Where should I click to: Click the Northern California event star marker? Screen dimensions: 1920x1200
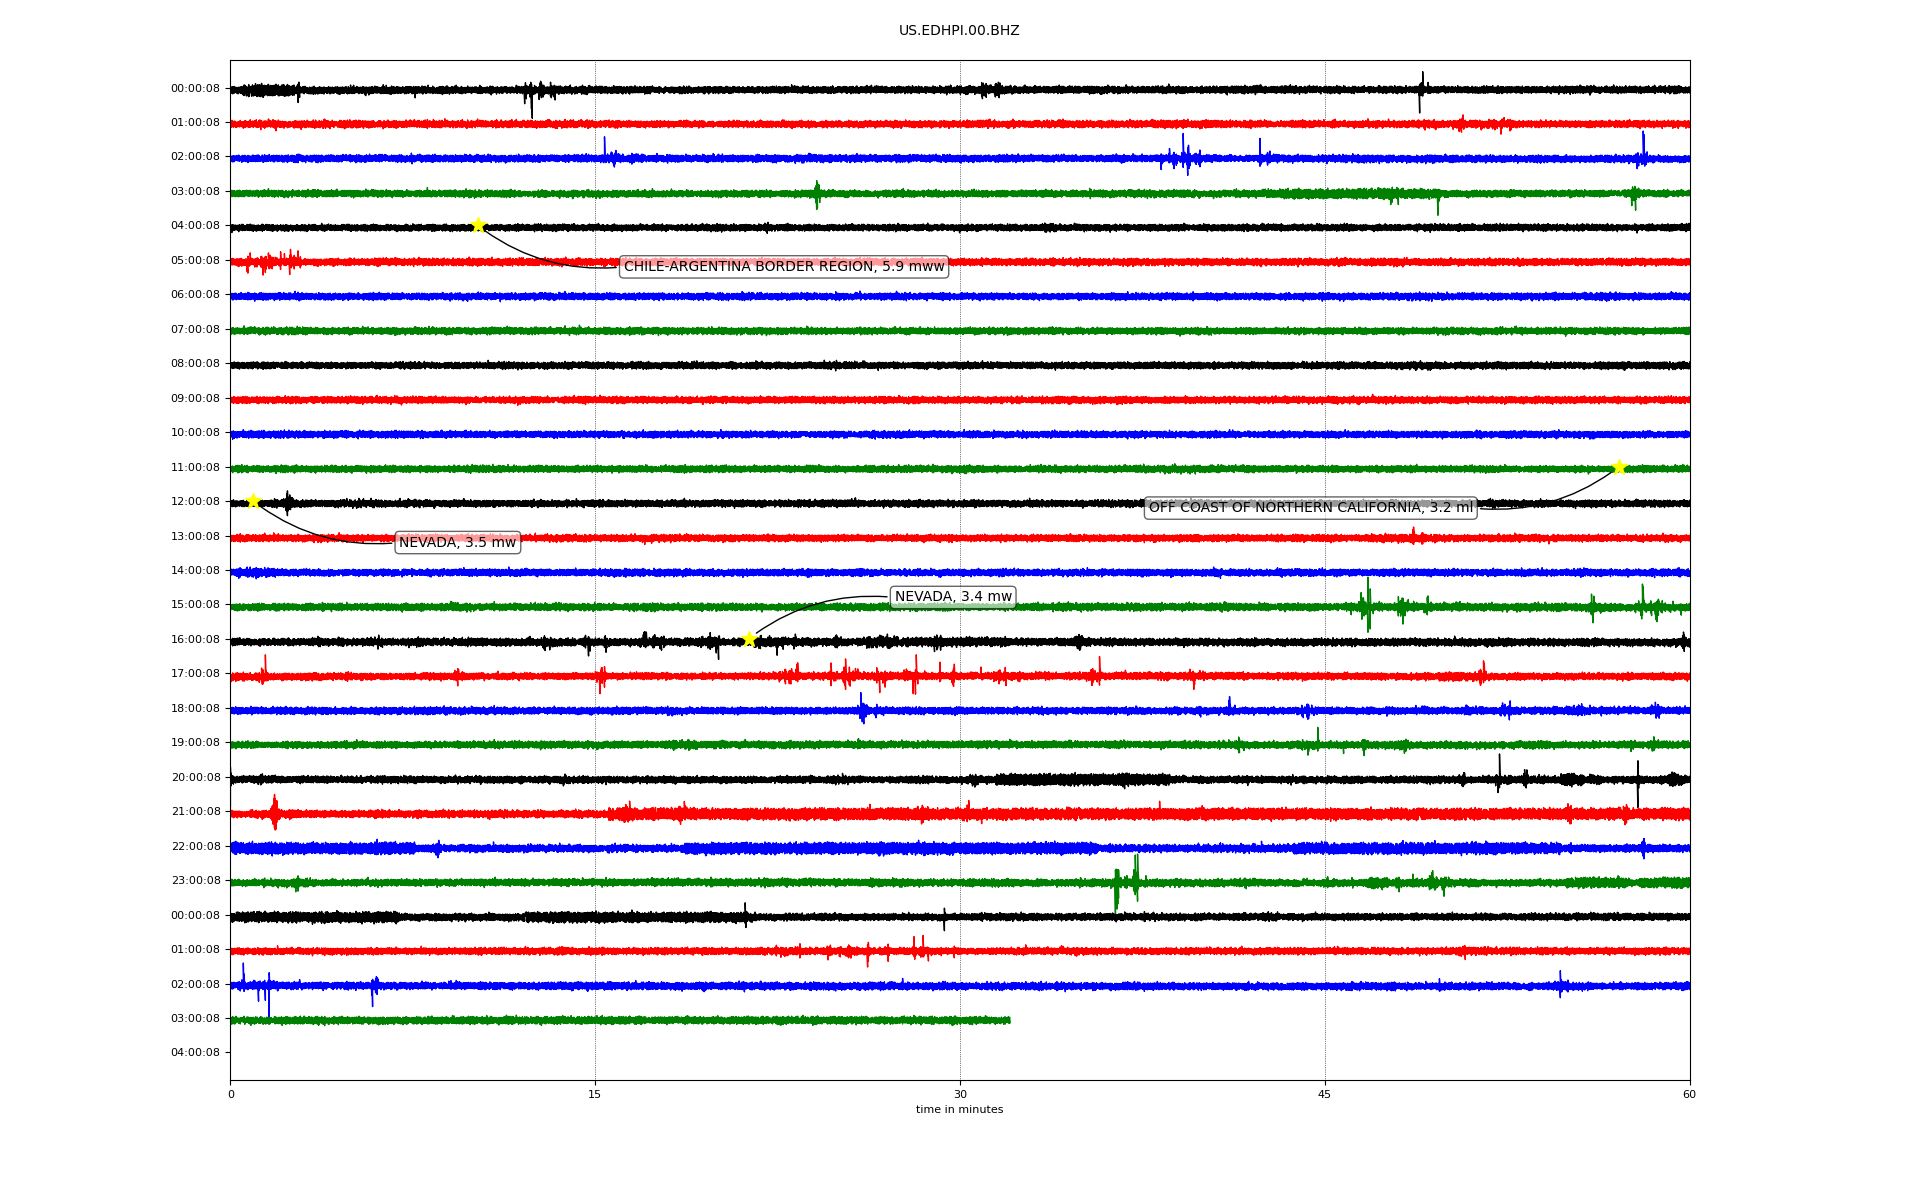[1619, 467]
